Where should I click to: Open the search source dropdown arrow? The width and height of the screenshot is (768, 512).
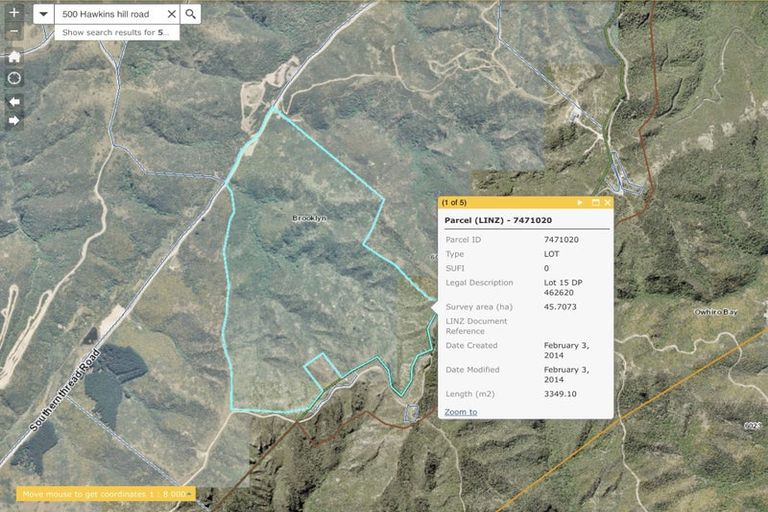coord(44,14)
